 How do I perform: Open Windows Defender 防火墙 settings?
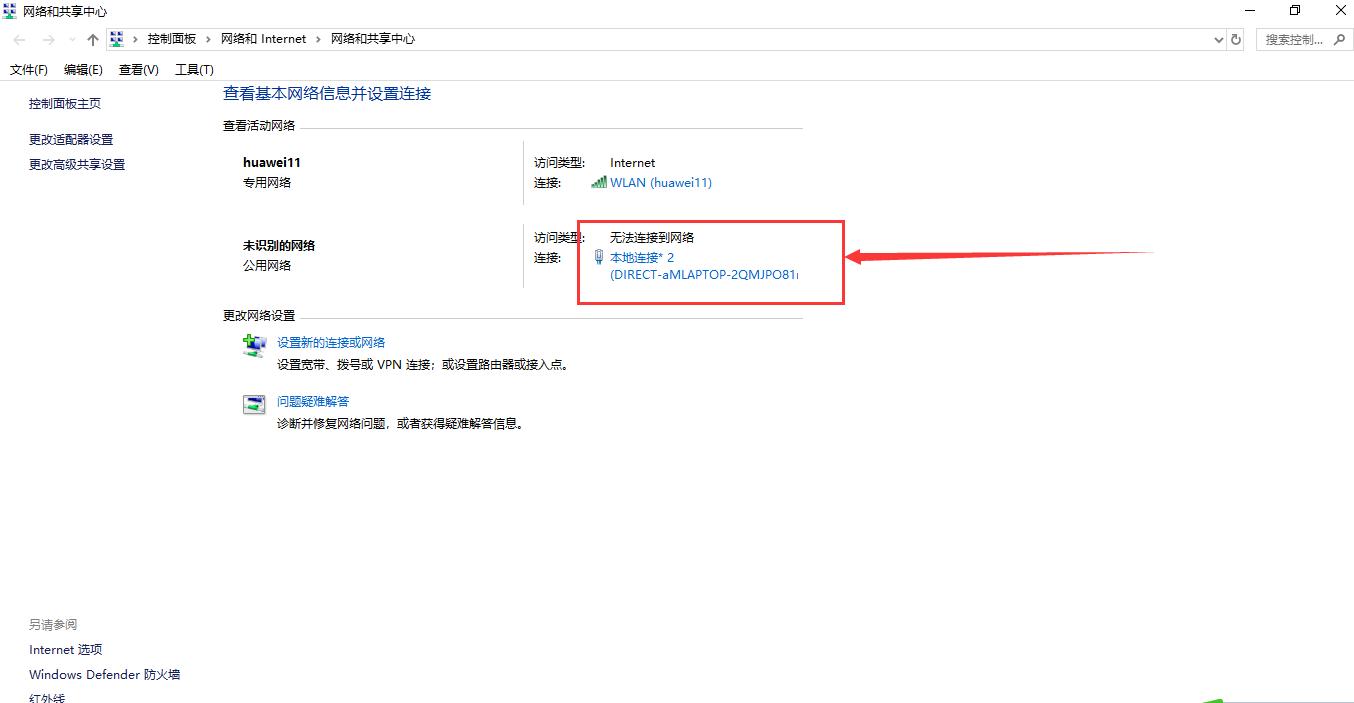pyautogui.click(x=104, y=674)
